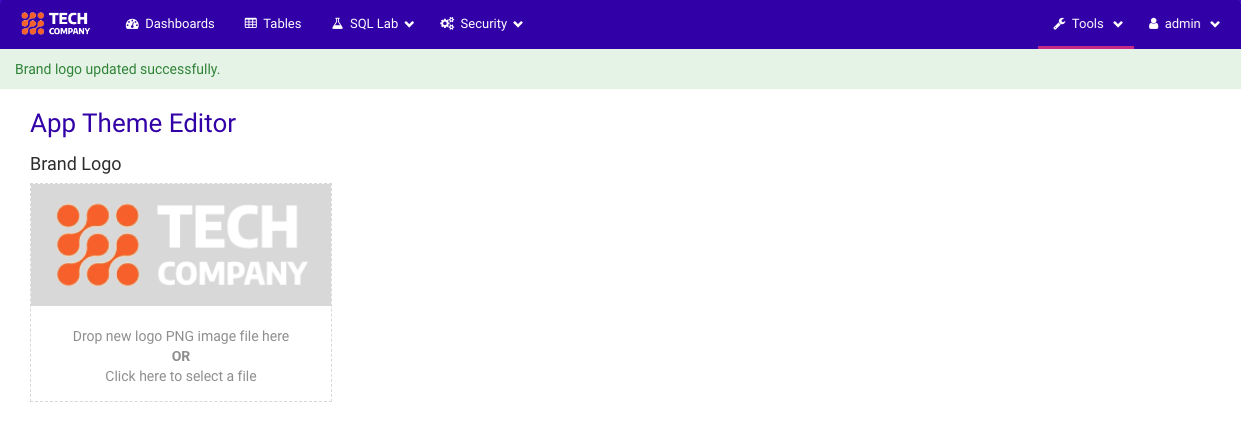Click the Tables grid icon
Screen dimensions: 1241x430
pos(251,24)
